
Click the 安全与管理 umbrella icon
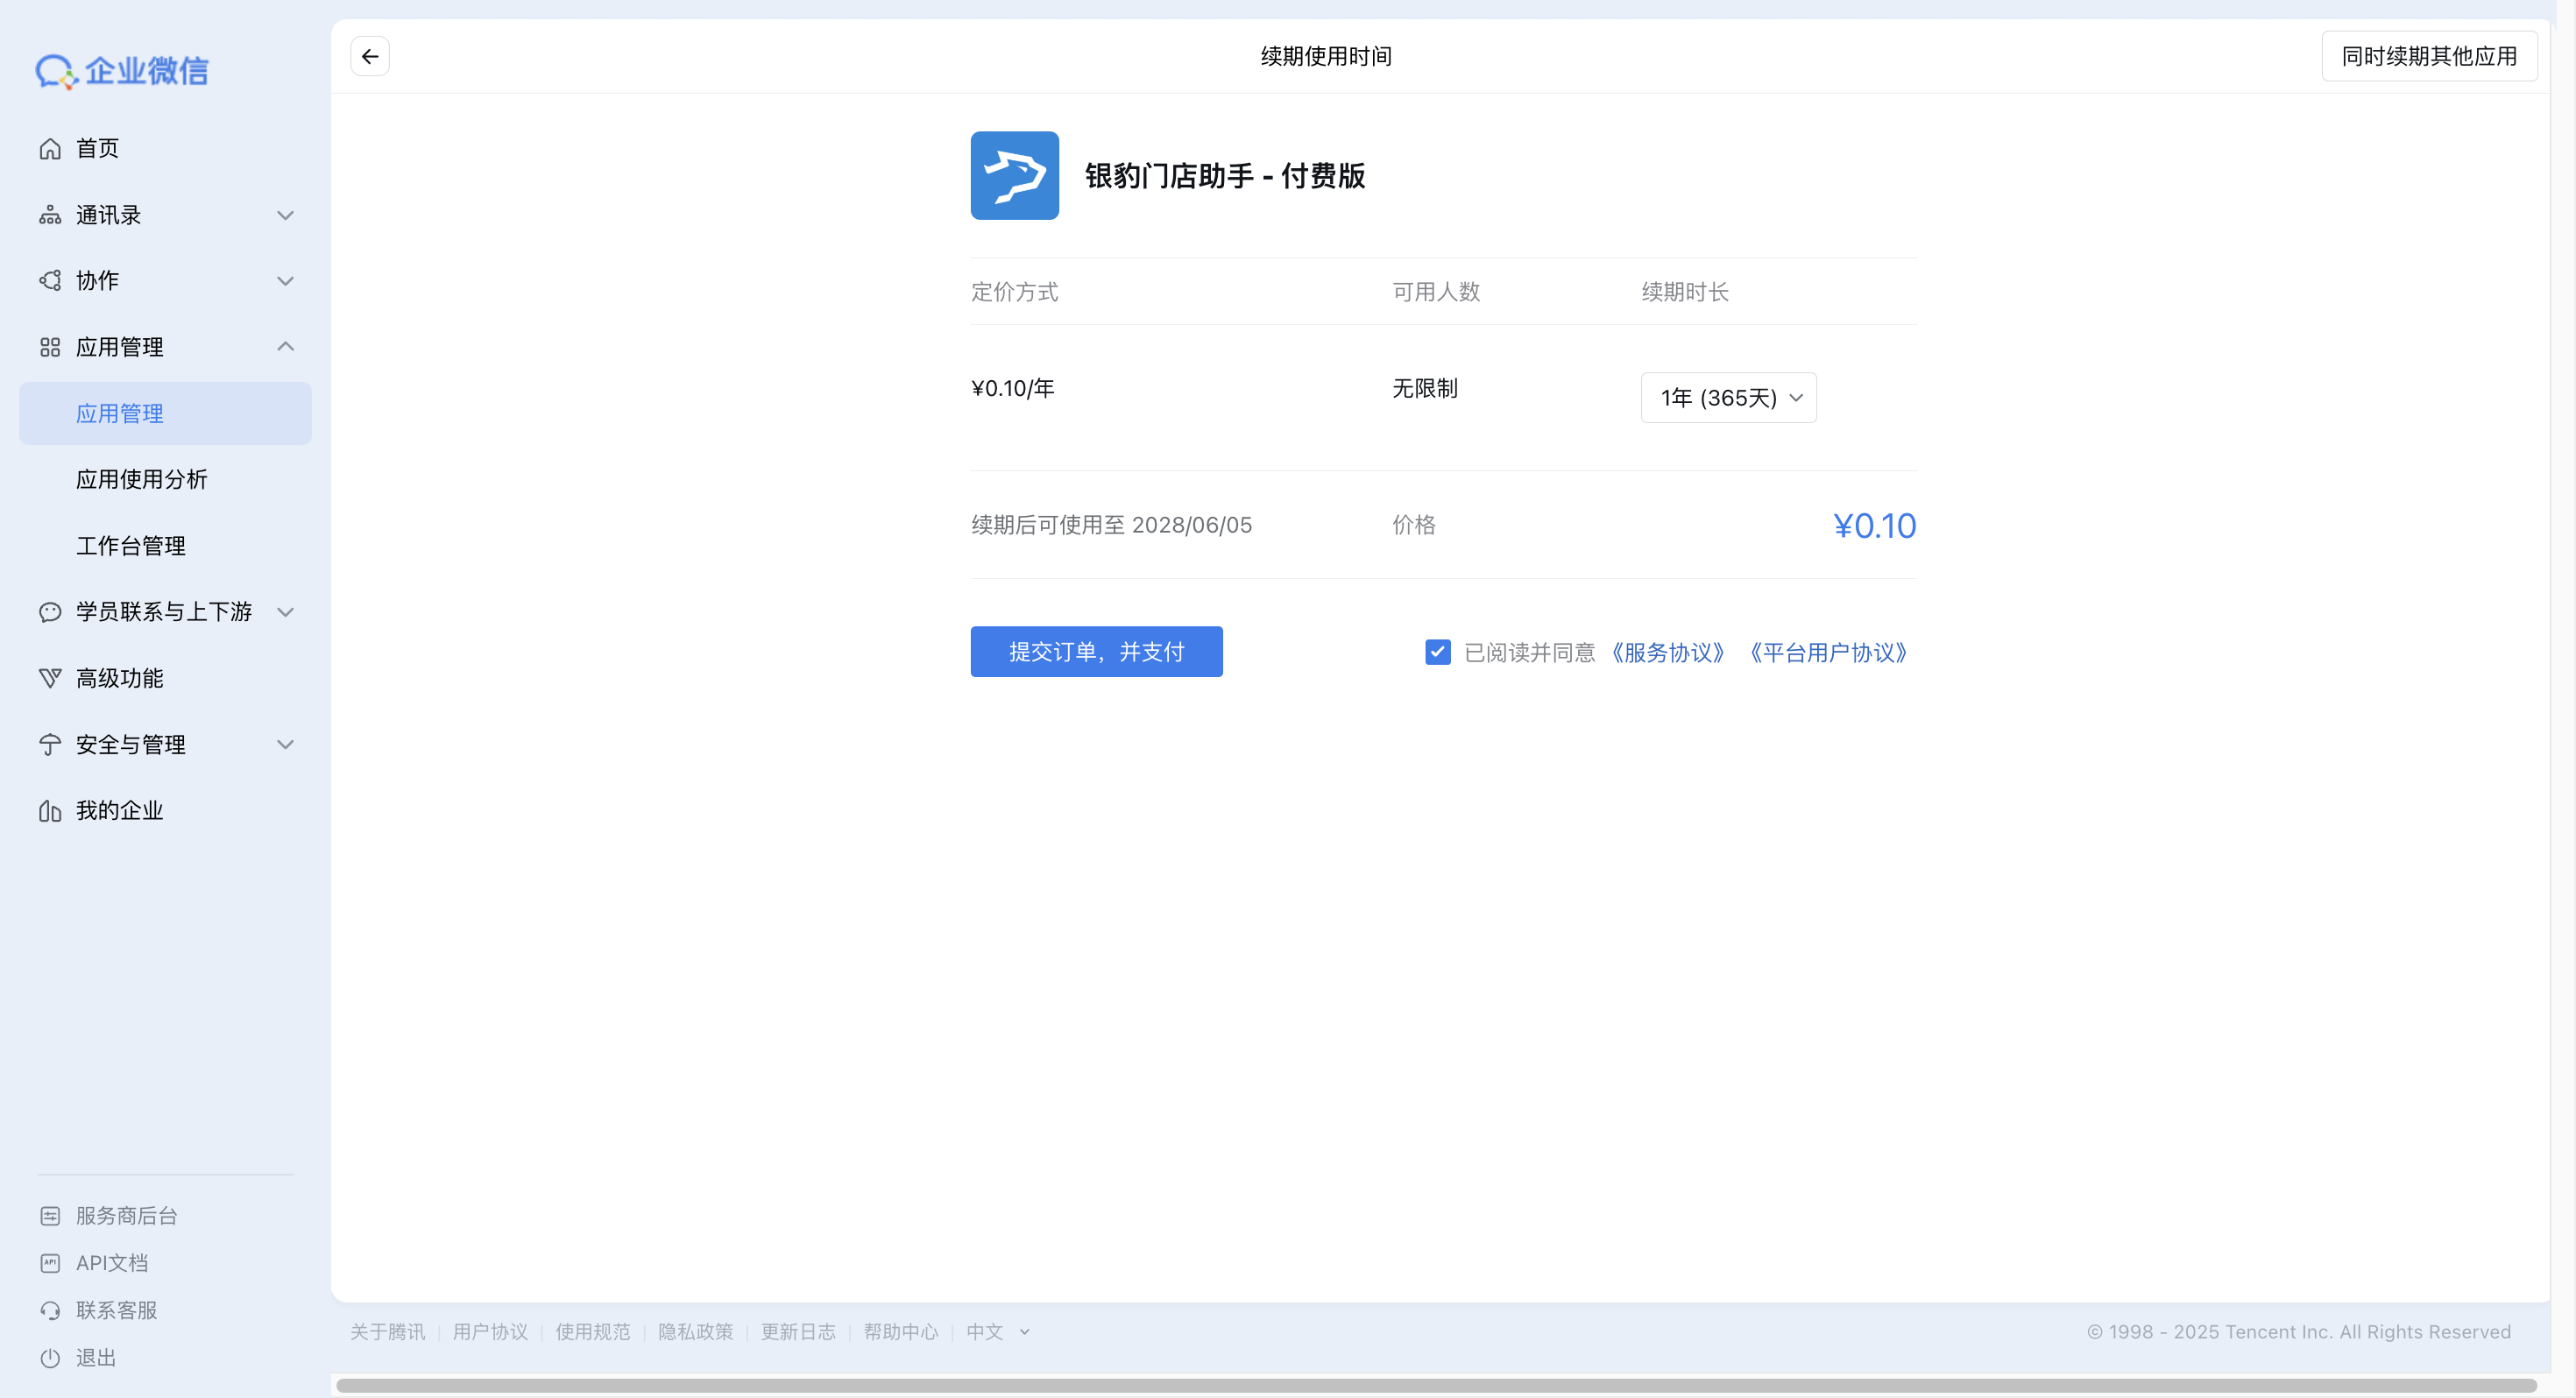[50, 745]
